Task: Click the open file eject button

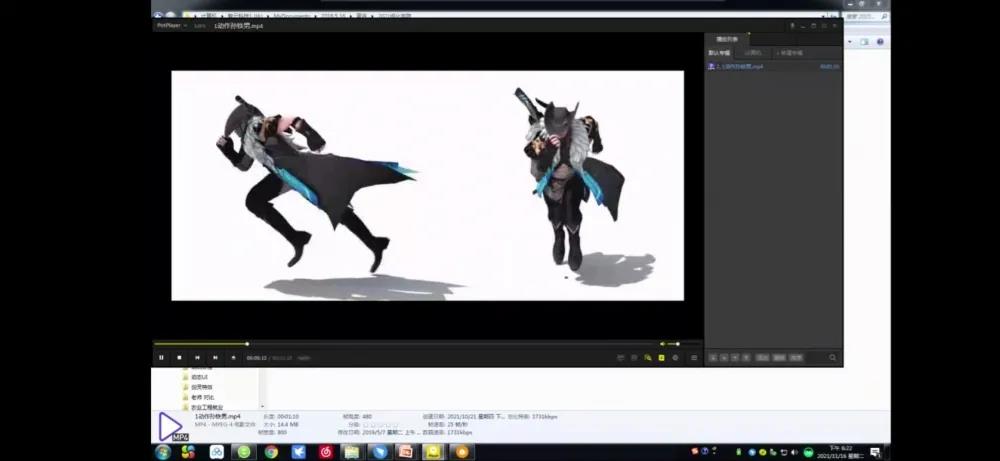Action: [233, 357]
